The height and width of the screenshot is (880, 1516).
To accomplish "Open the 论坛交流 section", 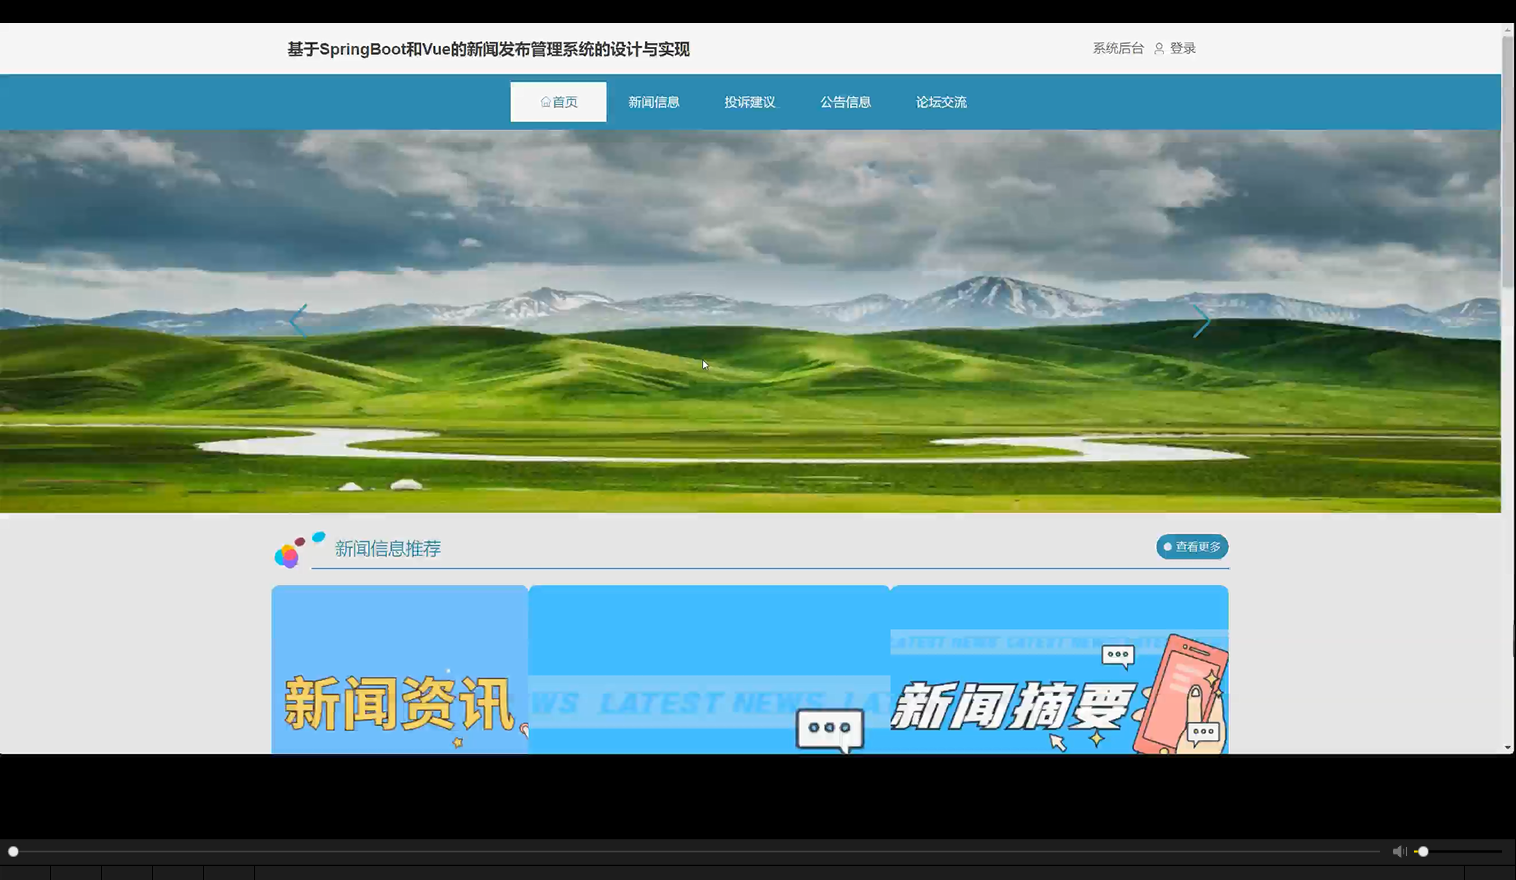I will 941,101.
